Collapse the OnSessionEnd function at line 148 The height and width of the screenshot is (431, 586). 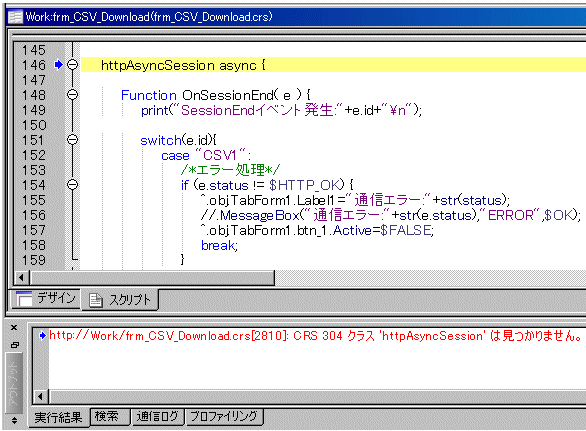coord(73,95)
